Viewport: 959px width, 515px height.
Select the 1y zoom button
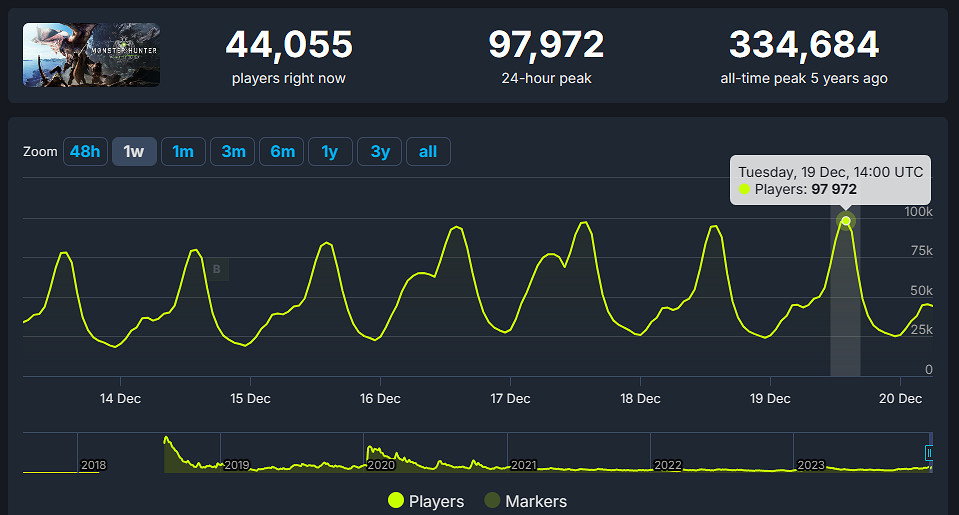[330, 152]
